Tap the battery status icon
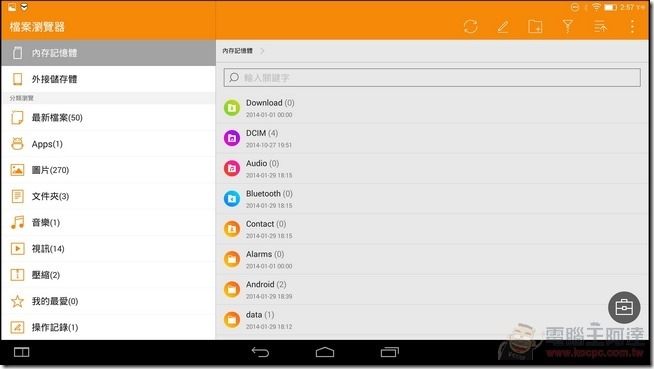654x369 pixels. [611, 7]
